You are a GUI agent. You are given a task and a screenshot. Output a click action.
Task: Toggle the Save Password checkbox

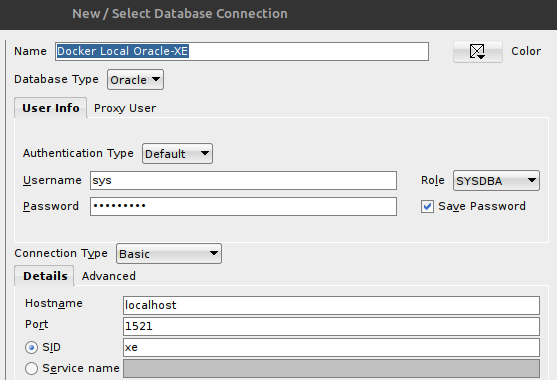427,206
